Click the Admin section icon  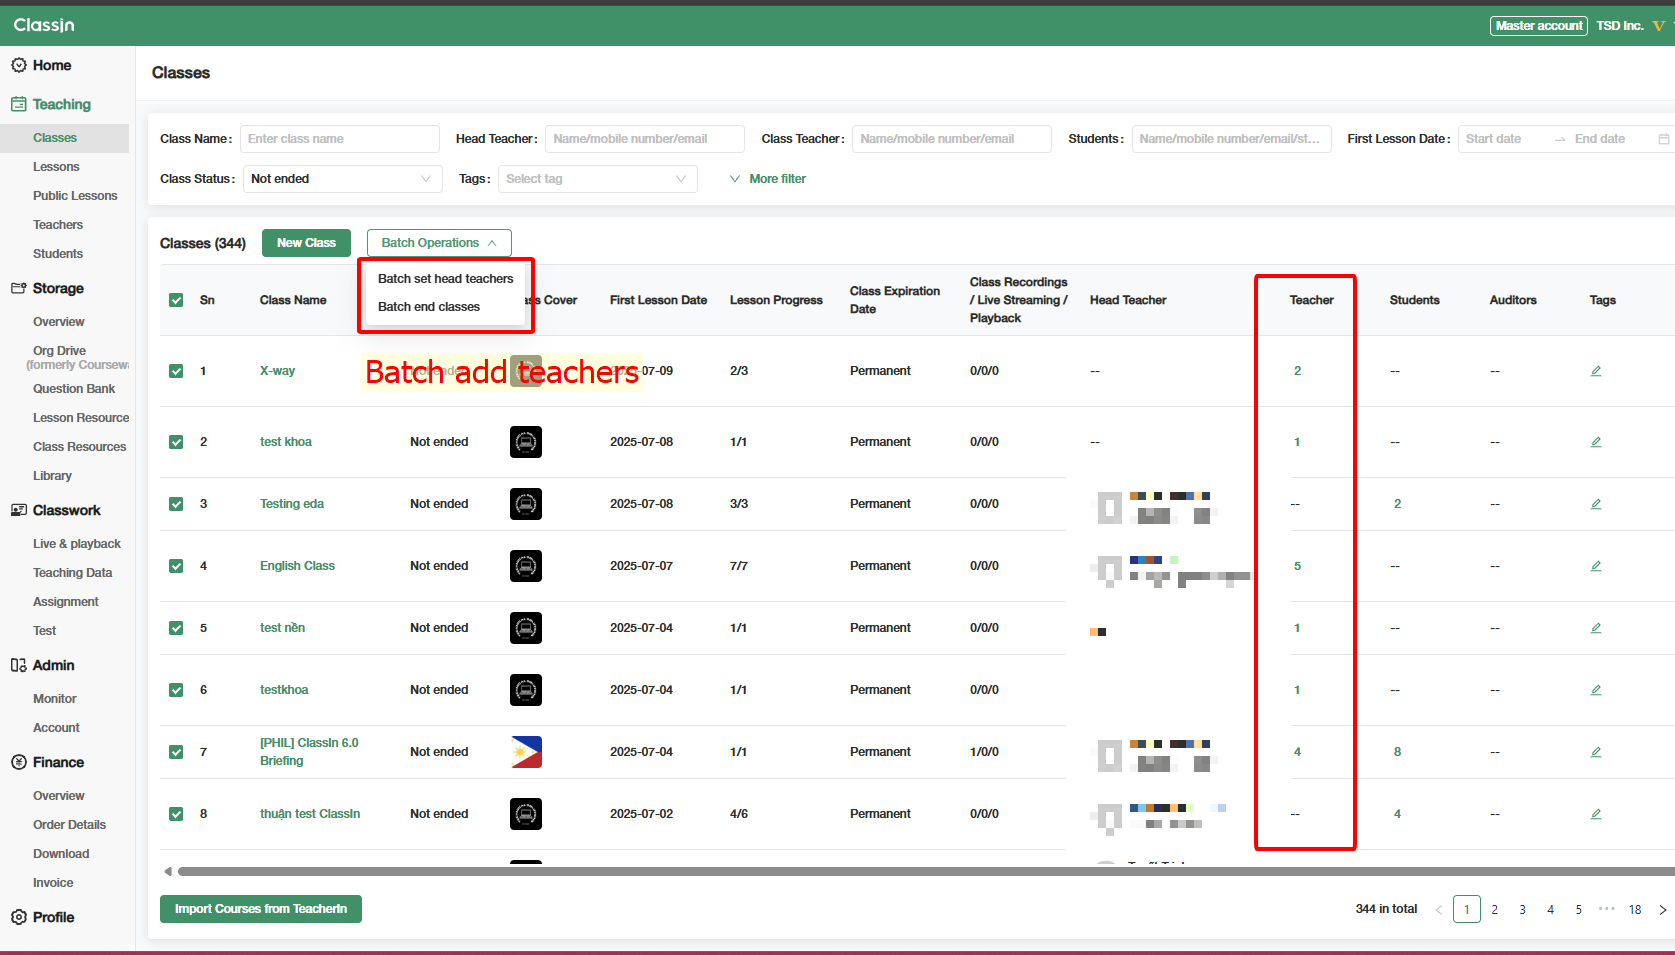[x=18, y=665]
